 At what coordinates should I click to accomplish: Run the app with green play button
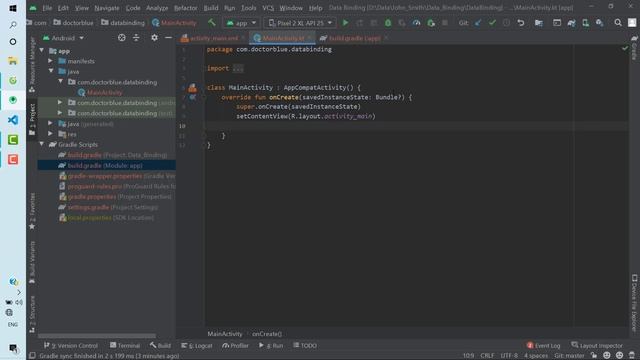[x=345, y=23]
